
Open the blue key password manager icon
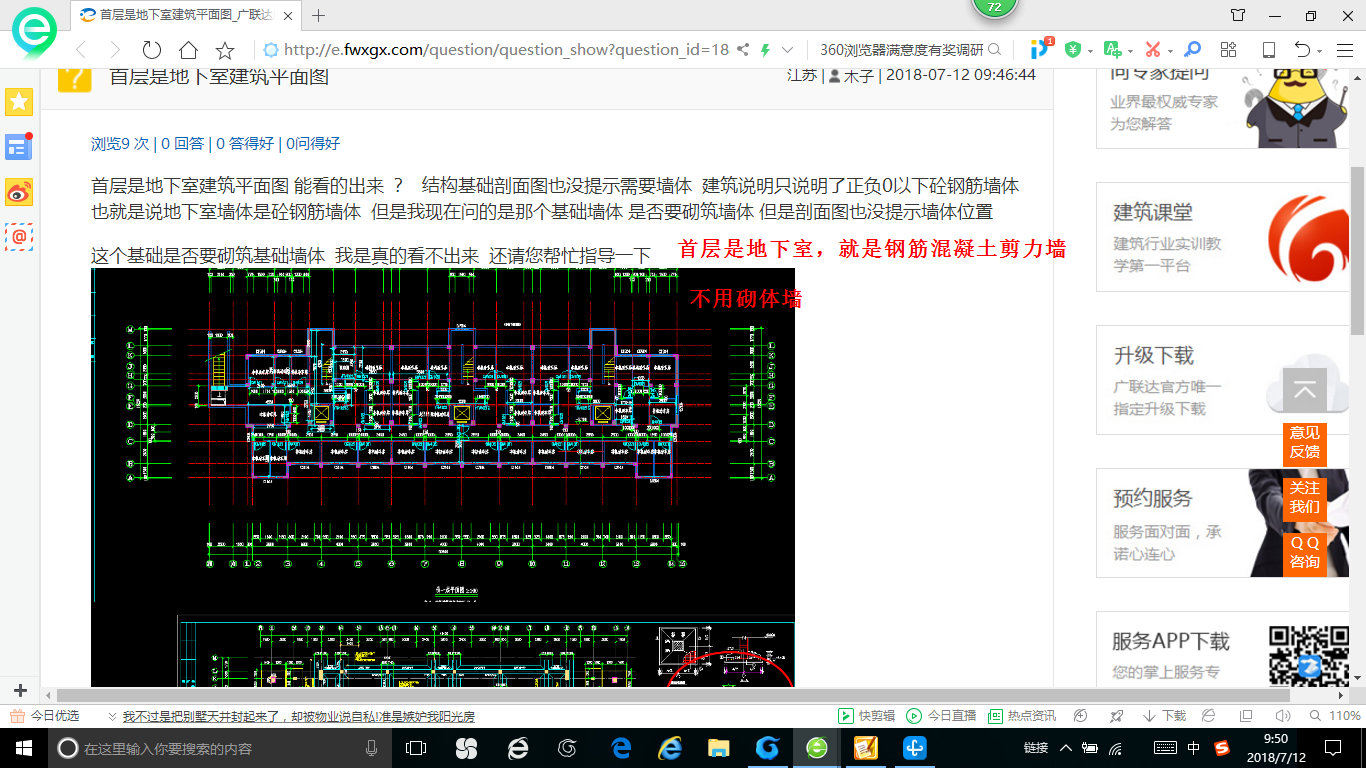point(1192,50)
